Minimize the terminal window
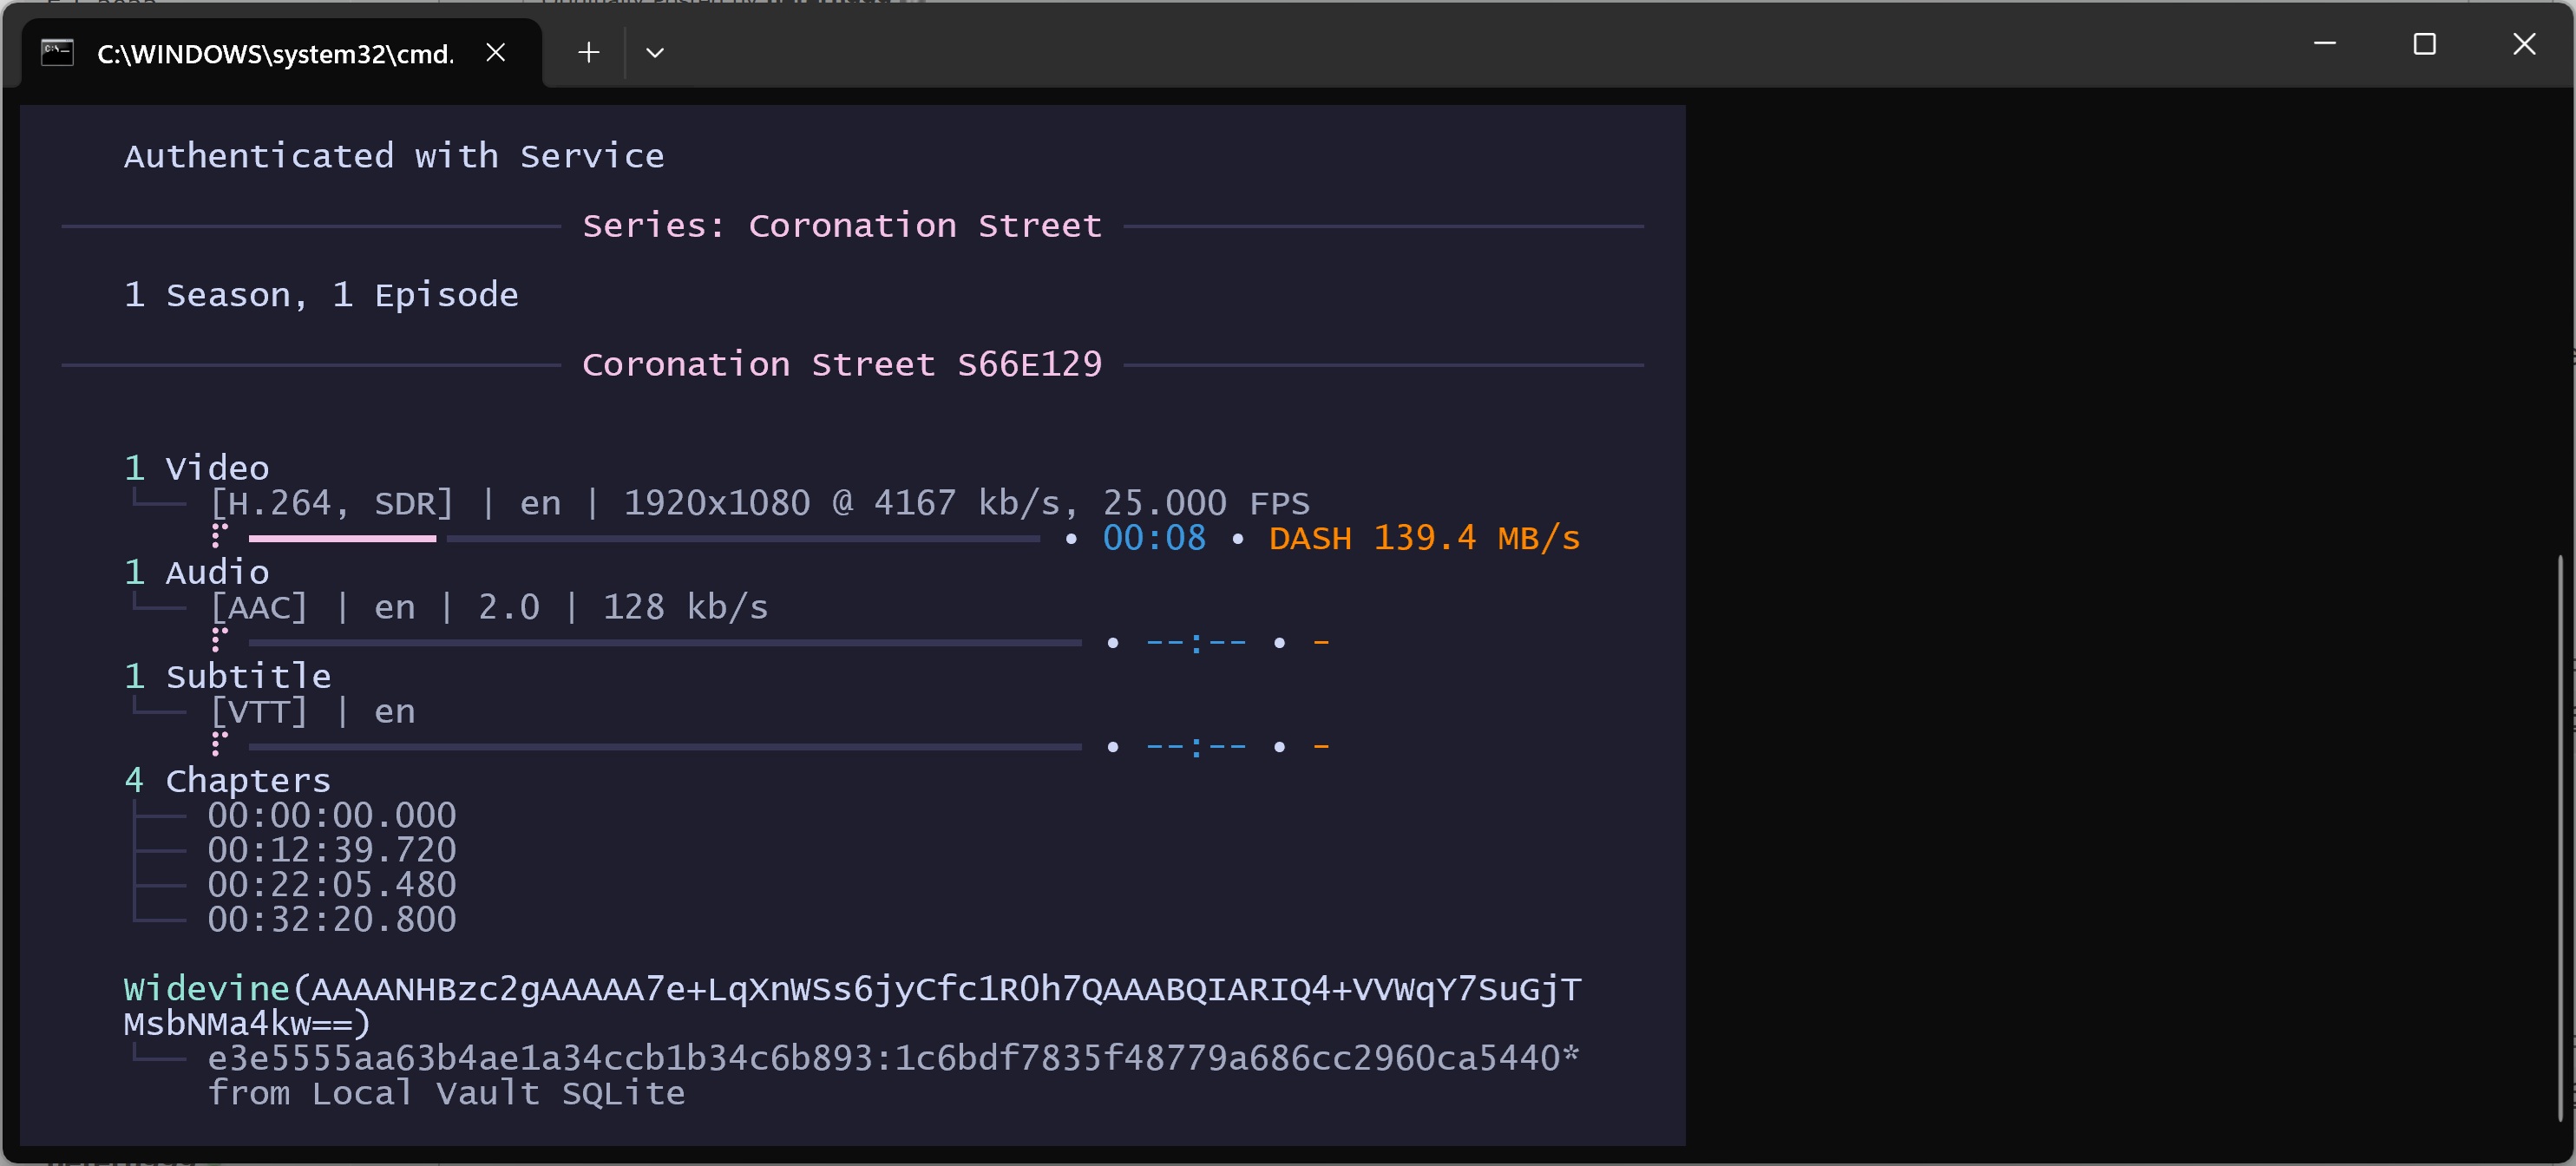 click(2325, 44)
